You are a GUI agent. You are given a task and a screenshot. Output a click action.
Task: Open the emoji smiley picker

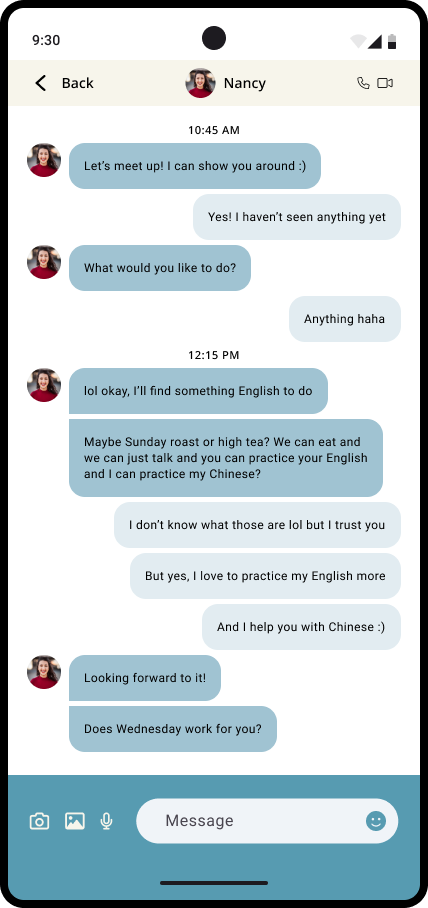[x=376, y=821]
